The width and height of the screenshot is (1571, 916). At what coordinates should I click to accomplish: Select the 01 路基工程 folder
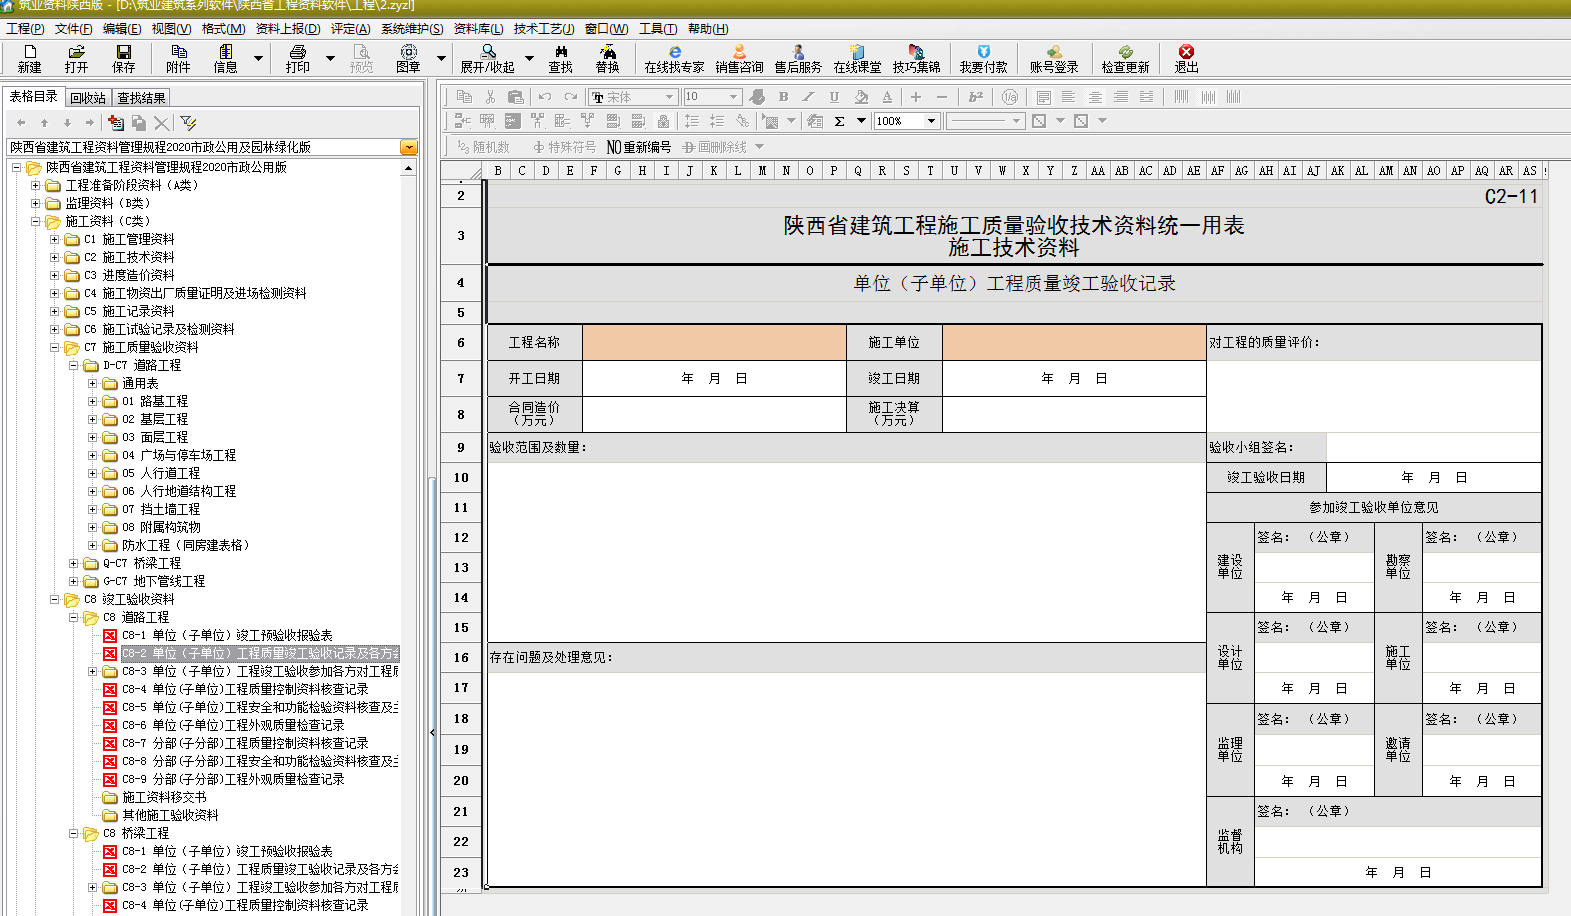click(155, 401)
